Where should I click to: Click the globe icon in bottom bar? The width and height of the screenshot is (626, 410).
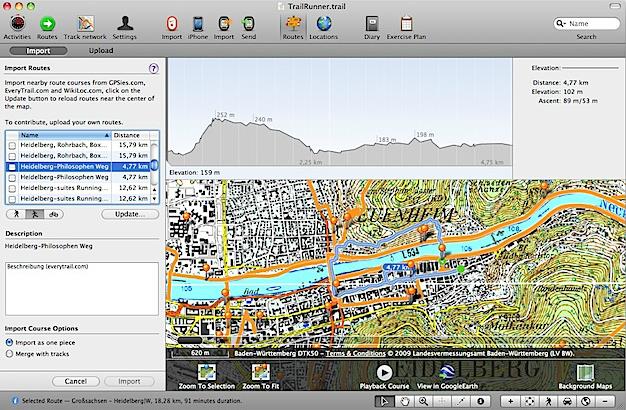(586, 401)
